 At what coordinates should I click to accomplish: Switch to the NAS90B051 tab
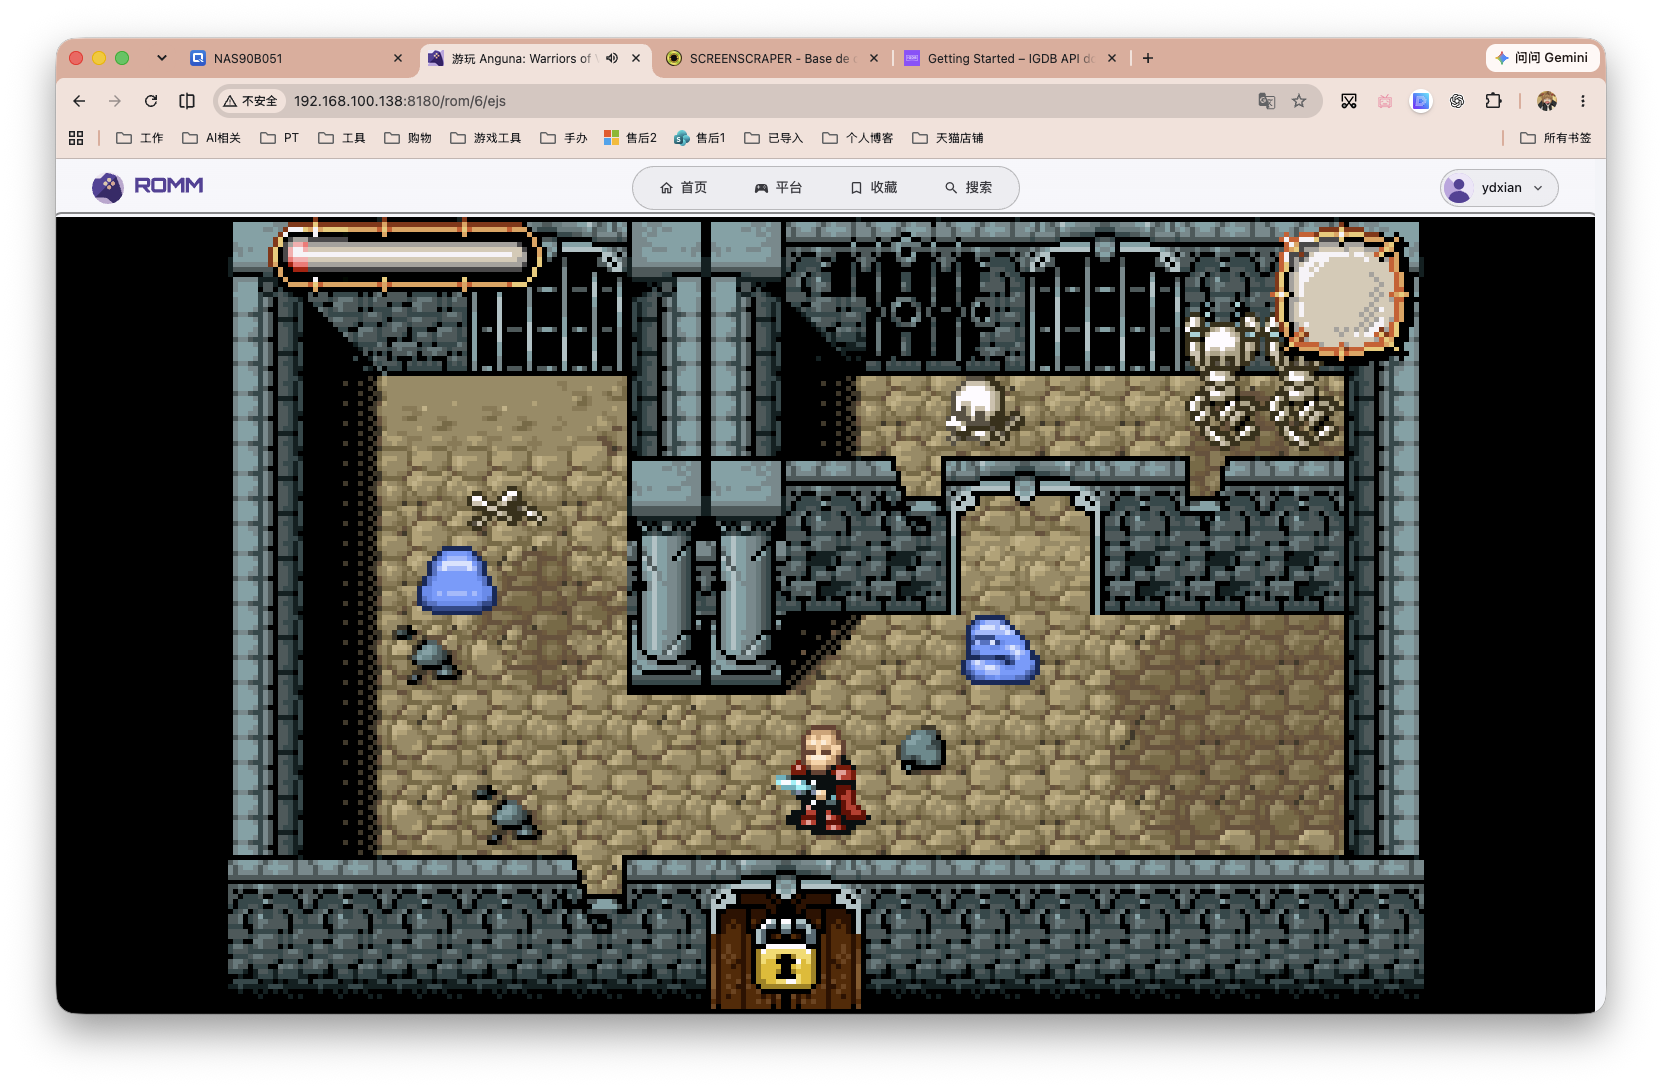296,58
